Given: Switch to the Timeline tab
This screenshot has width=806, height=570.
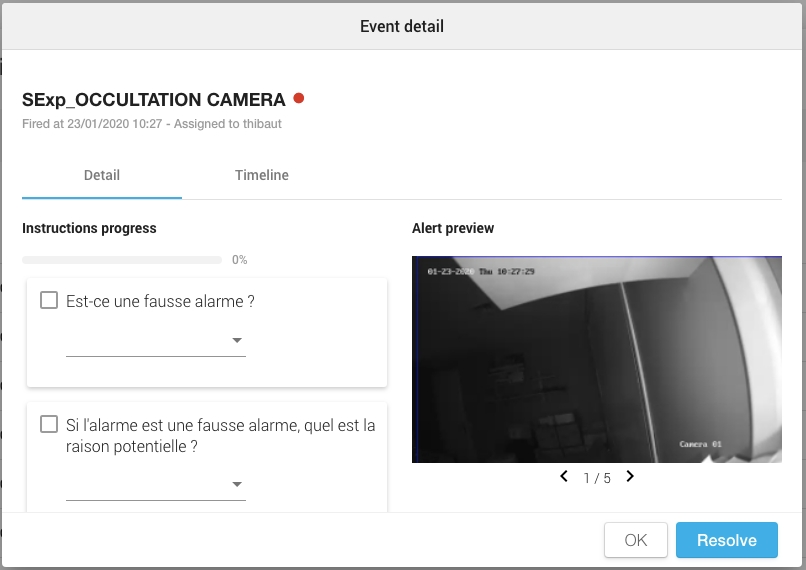Looking at the screenshot, I should (262, 175).
